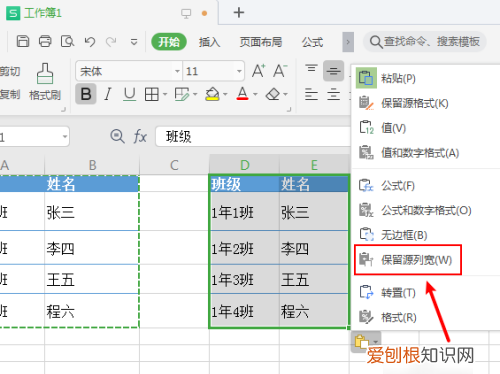Apply the red font color A
500x374 pixels.
[242, 94]
